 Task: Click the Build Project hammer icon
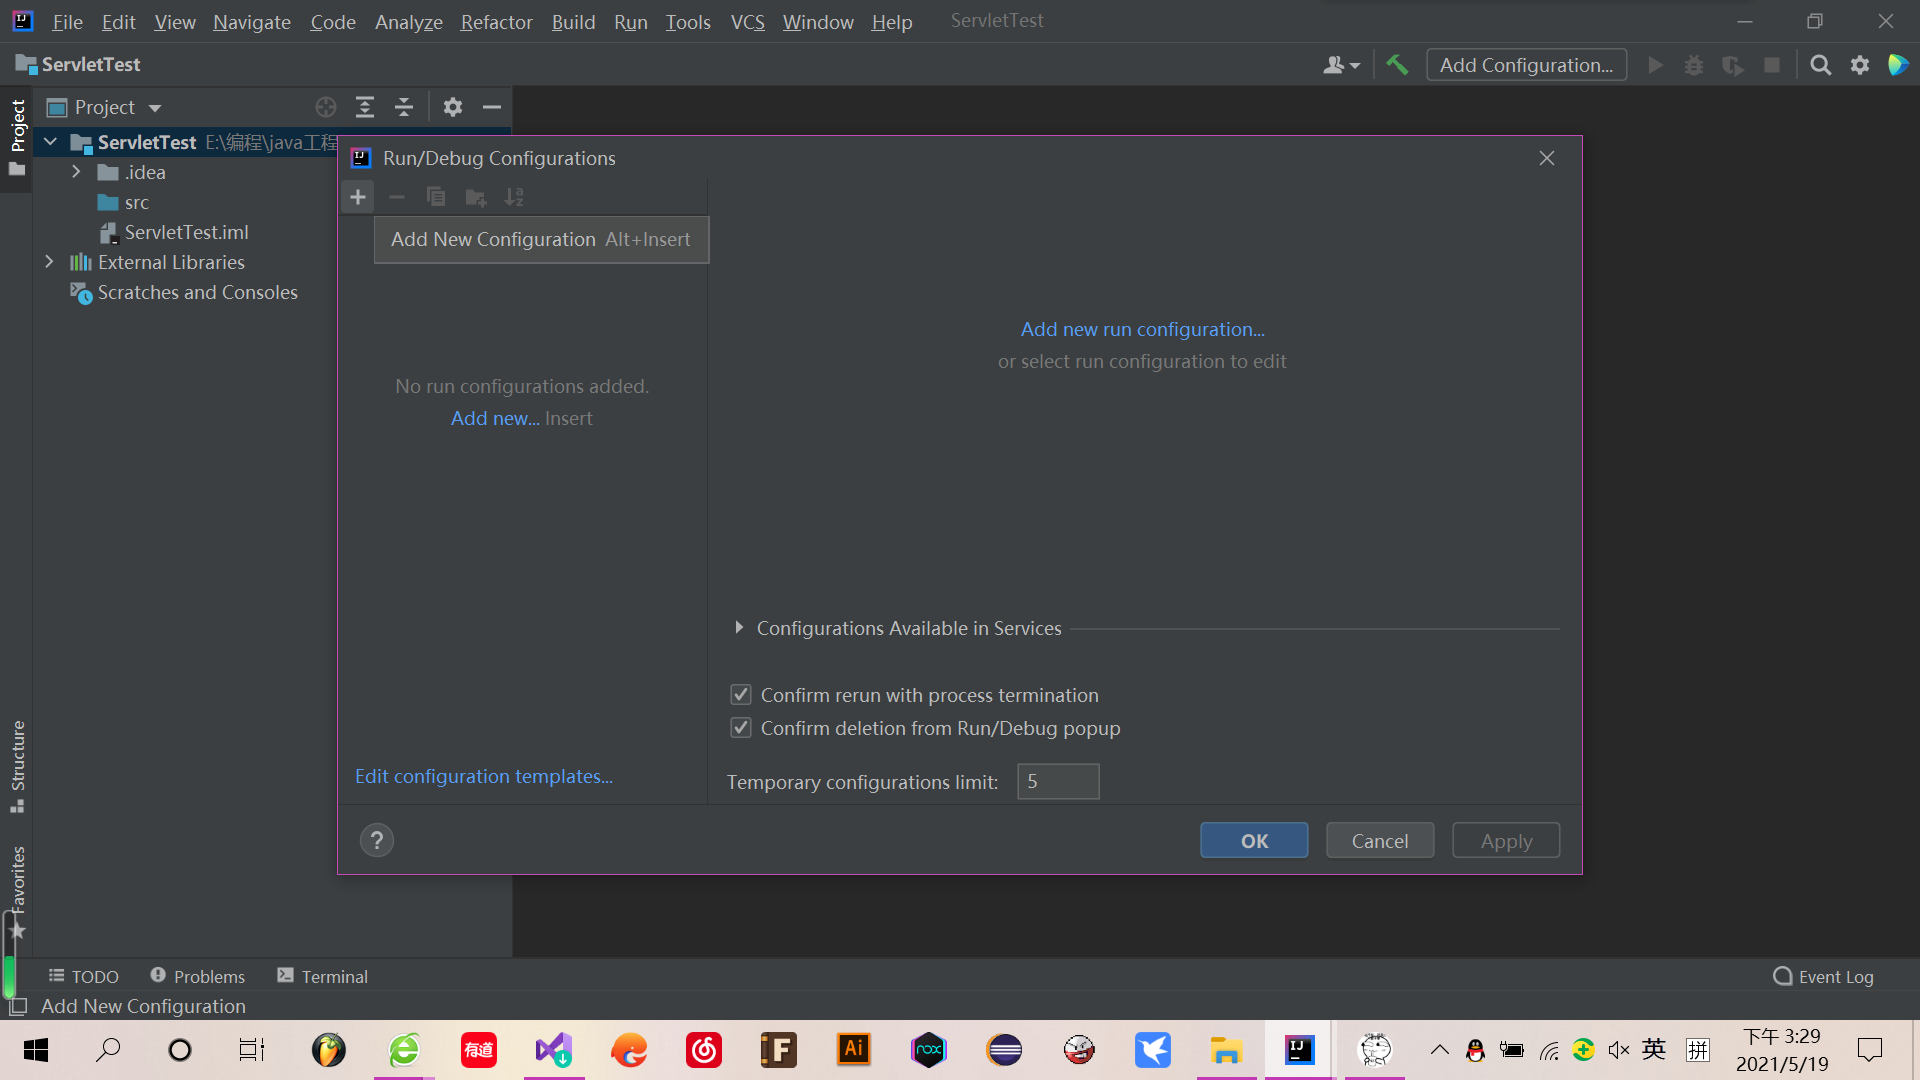tap(1397, 64)
